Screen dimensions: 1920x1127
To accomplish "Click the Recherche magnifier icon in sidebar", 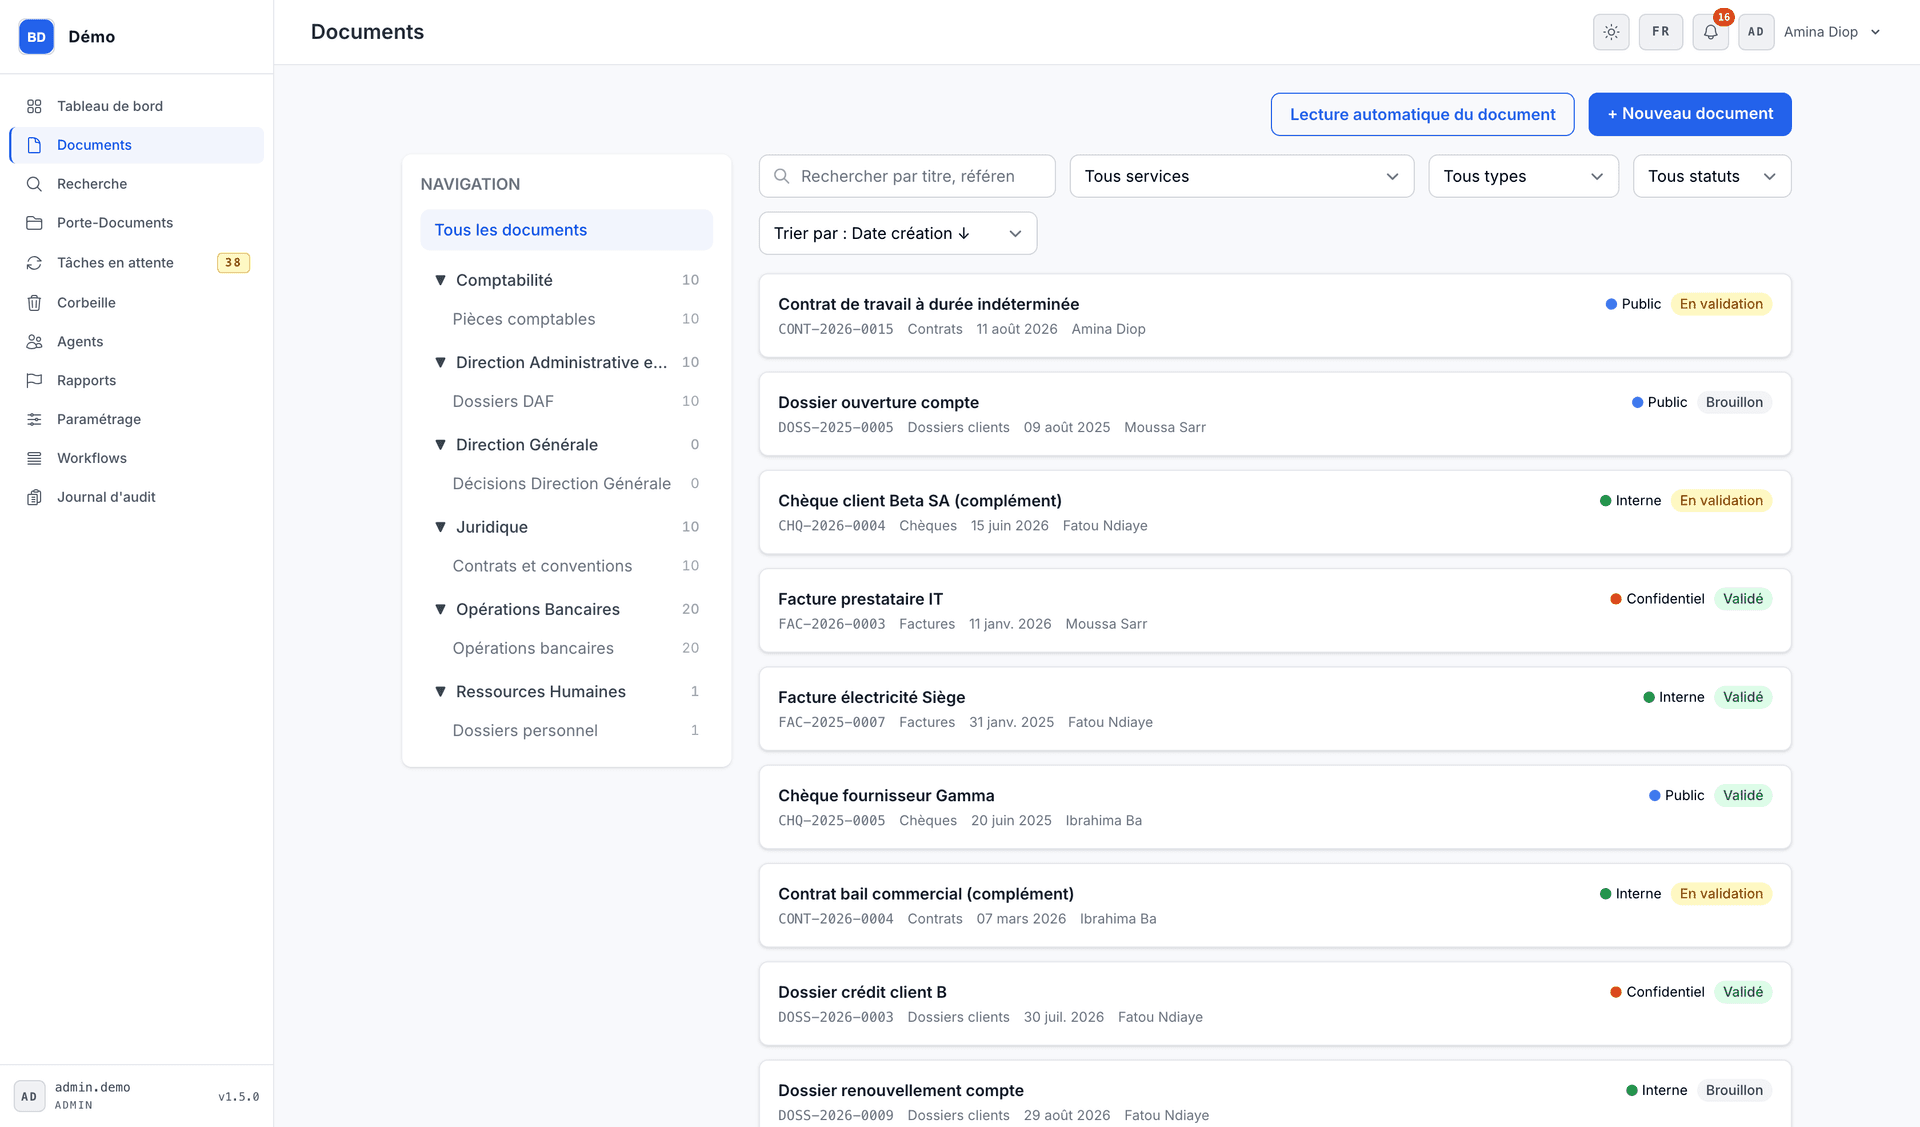I will coord(34,184).
